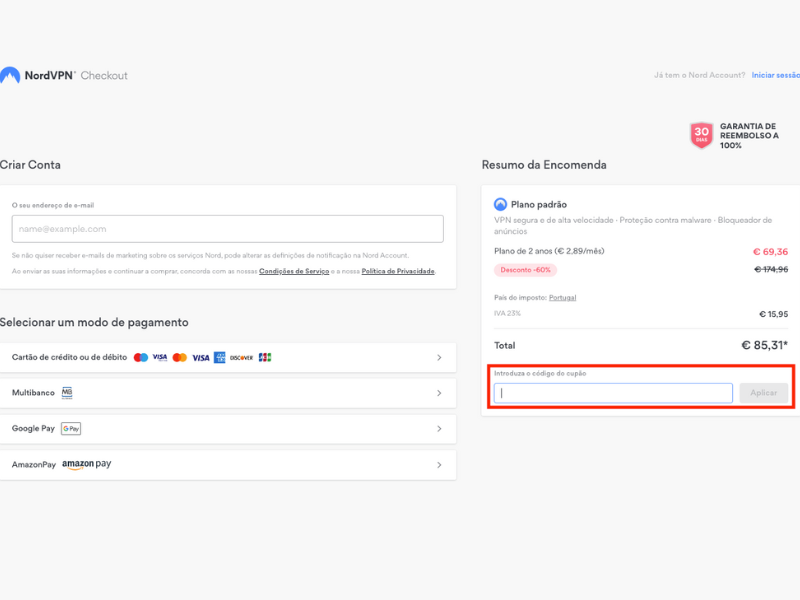Expand the Multibanco payment option
Image resolution: width=800 pixels, height=600 pixels.
228,393
